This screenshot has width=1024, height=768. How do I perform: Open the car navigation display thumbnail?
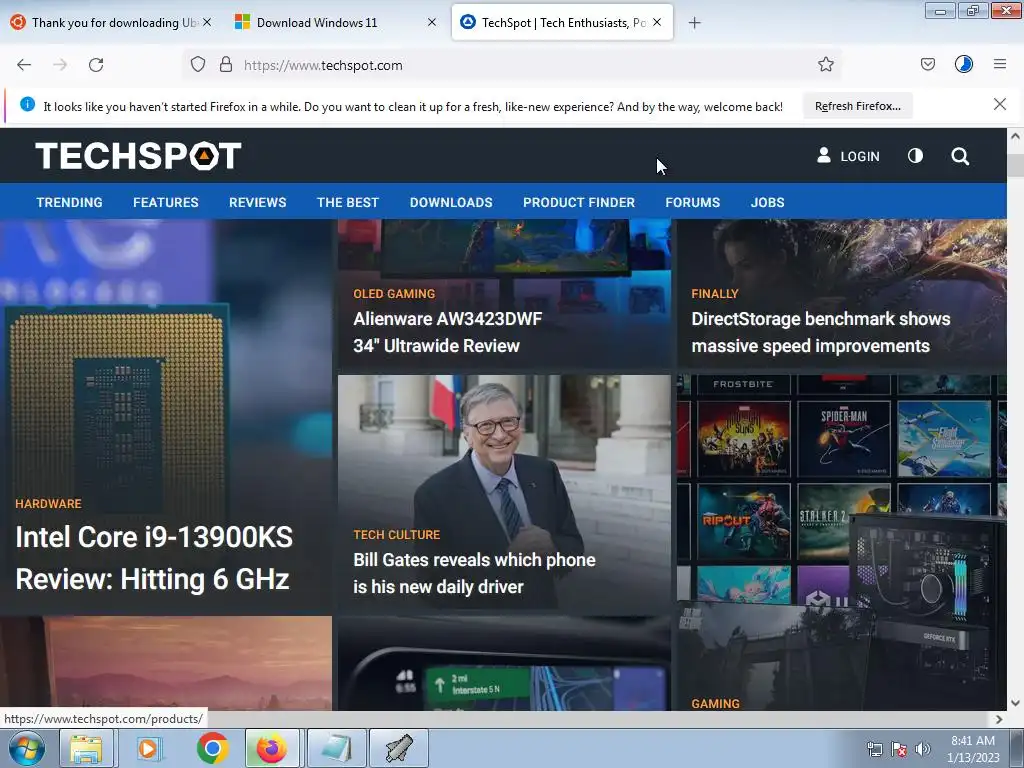pyautogui.click(x=504, y=664)
